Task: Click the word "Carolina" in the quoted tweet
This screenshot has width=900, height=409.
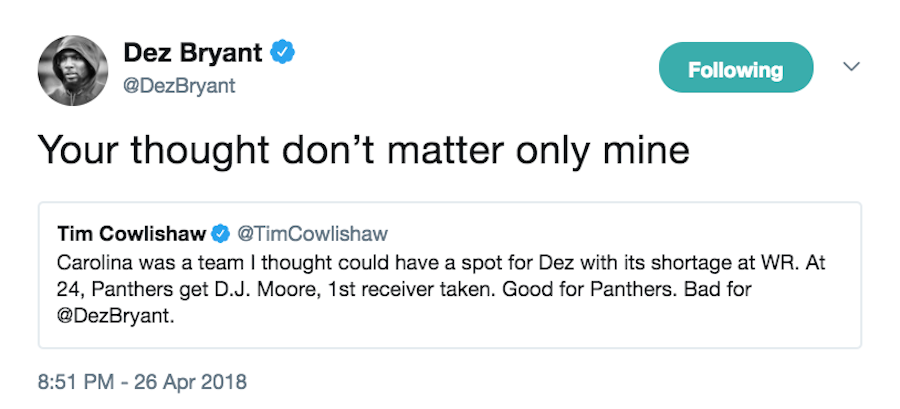Action: click(92, 261)
